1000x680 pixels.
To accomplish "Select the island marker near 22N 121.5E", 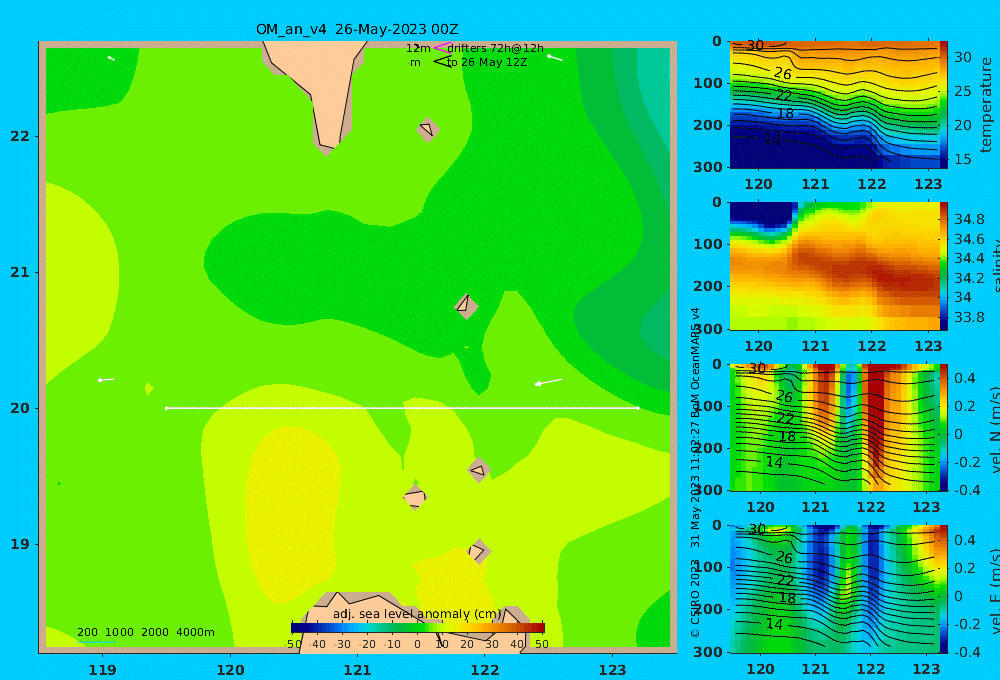I will [x=428, y=129].
